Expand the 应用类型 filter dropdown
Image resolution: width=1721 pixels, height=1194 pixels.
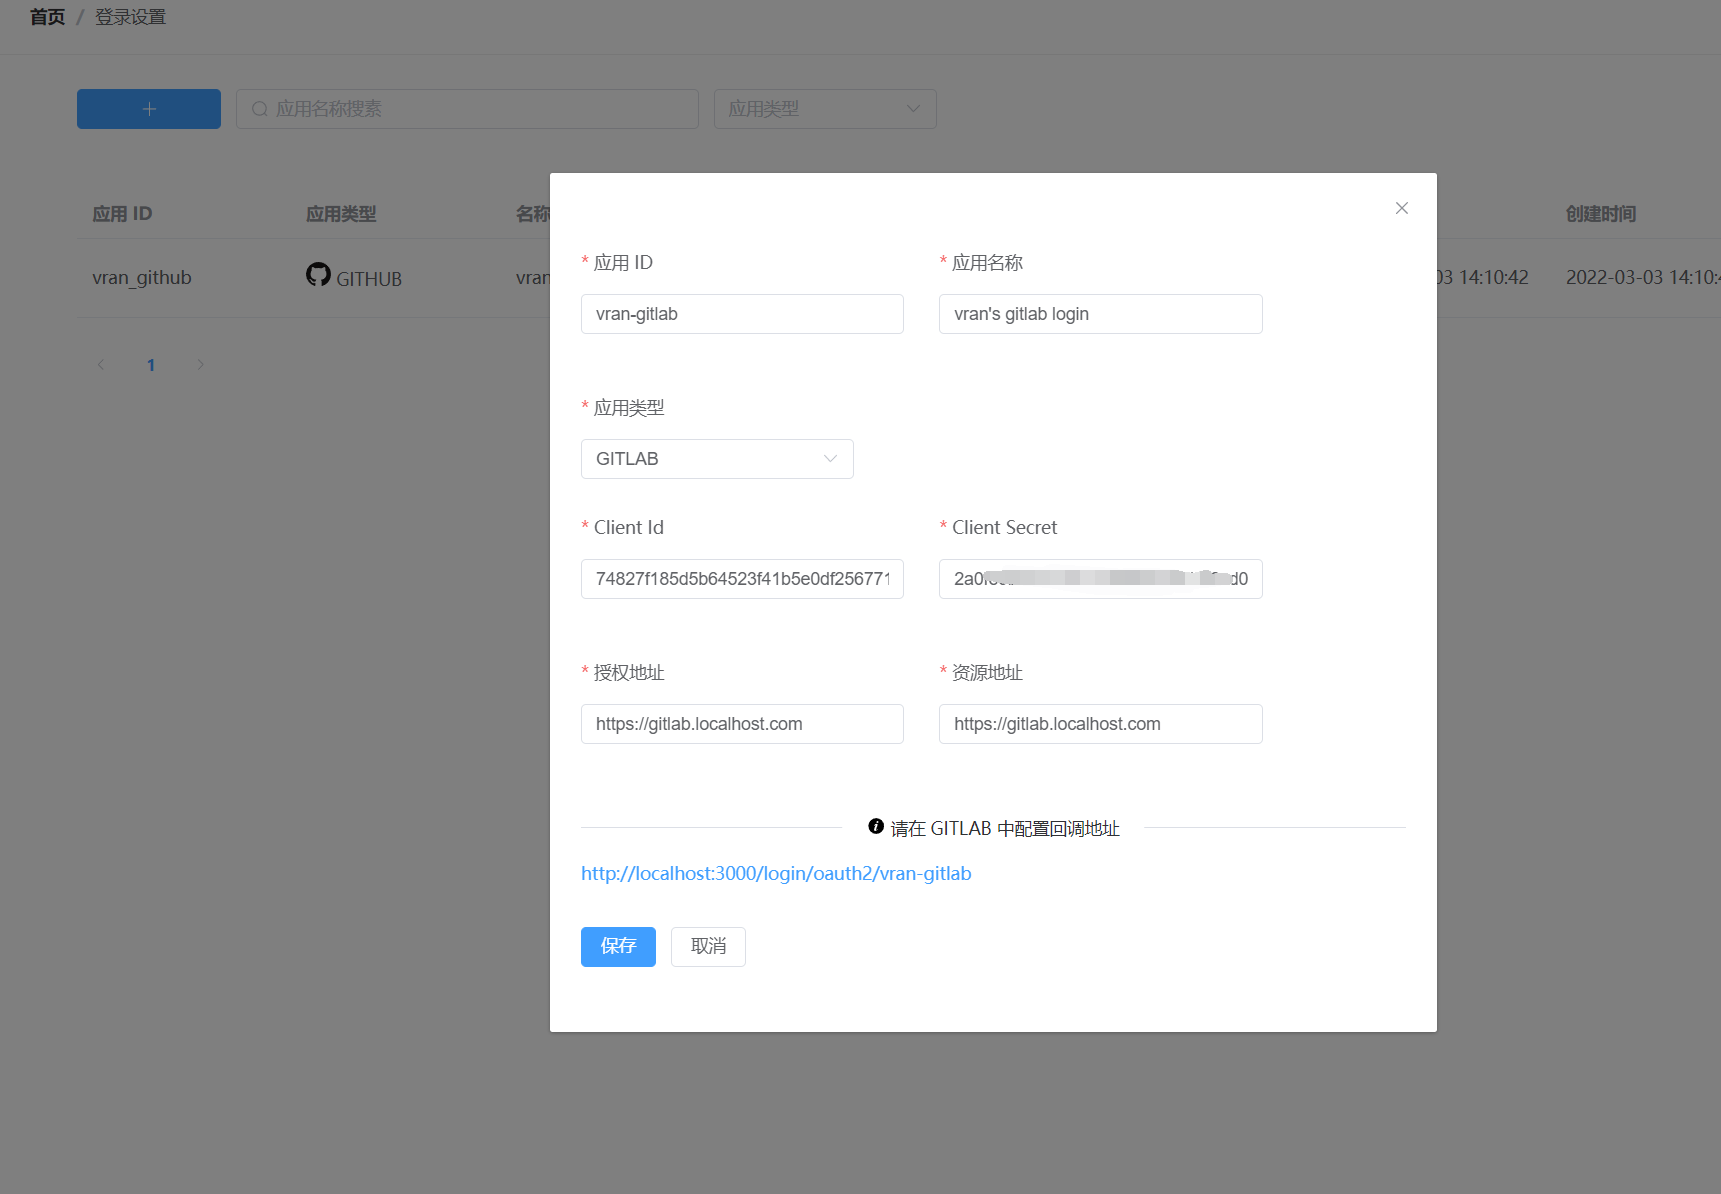point(824,109)
